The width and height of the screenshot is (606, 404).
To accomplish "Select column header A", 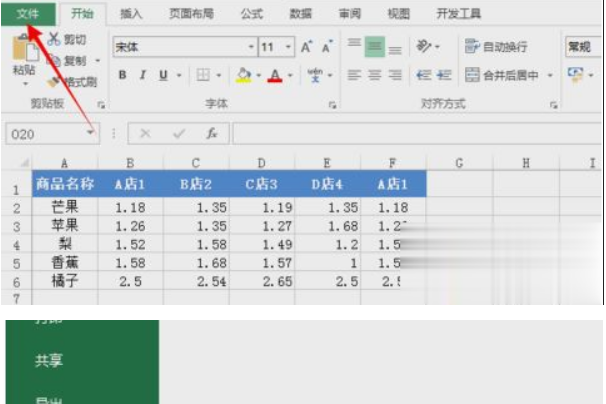I will tap(65, 164).
